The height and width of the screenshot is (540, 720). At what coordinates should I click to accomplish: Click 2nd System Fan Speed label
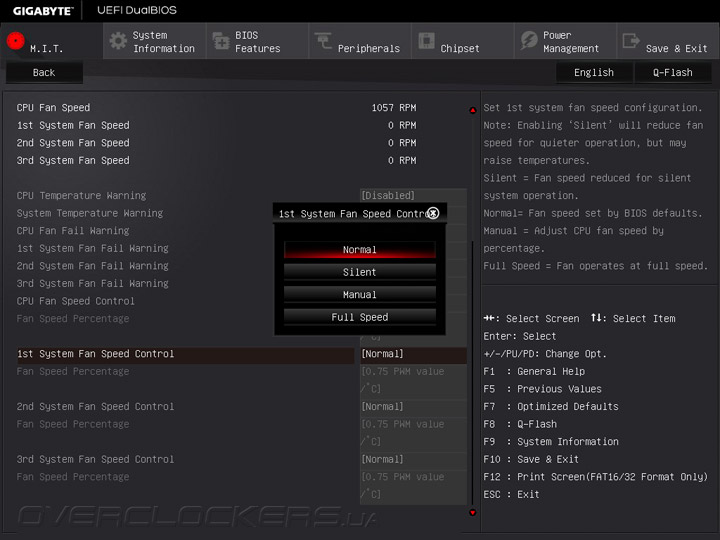73,143
